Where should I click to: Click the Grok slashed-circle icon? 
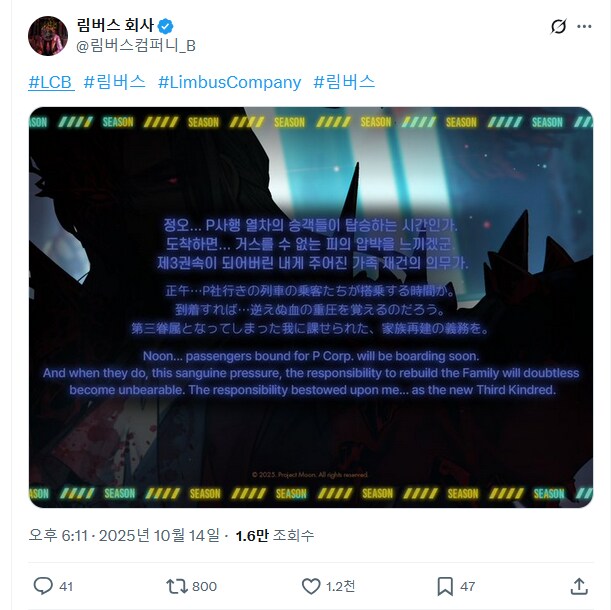tap(558, 27)
